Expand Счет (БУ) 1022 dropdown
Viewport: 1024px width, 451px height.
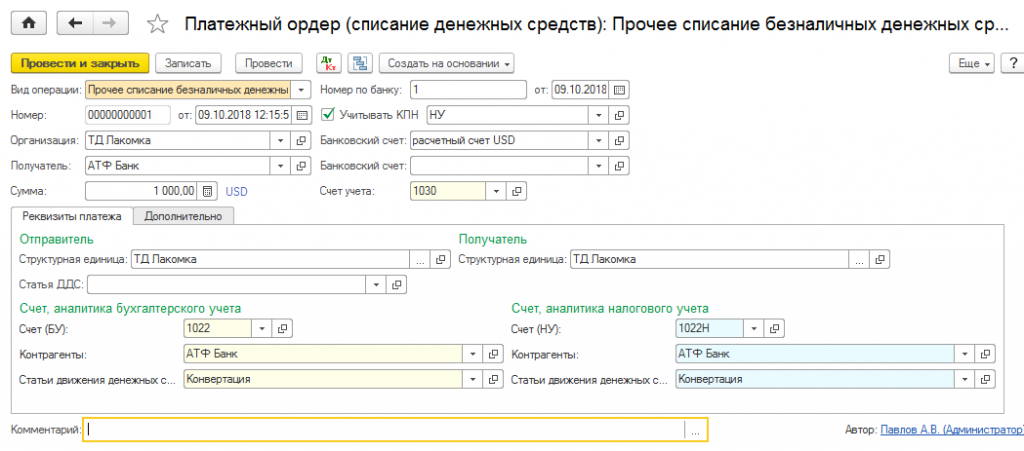(261, 328)
